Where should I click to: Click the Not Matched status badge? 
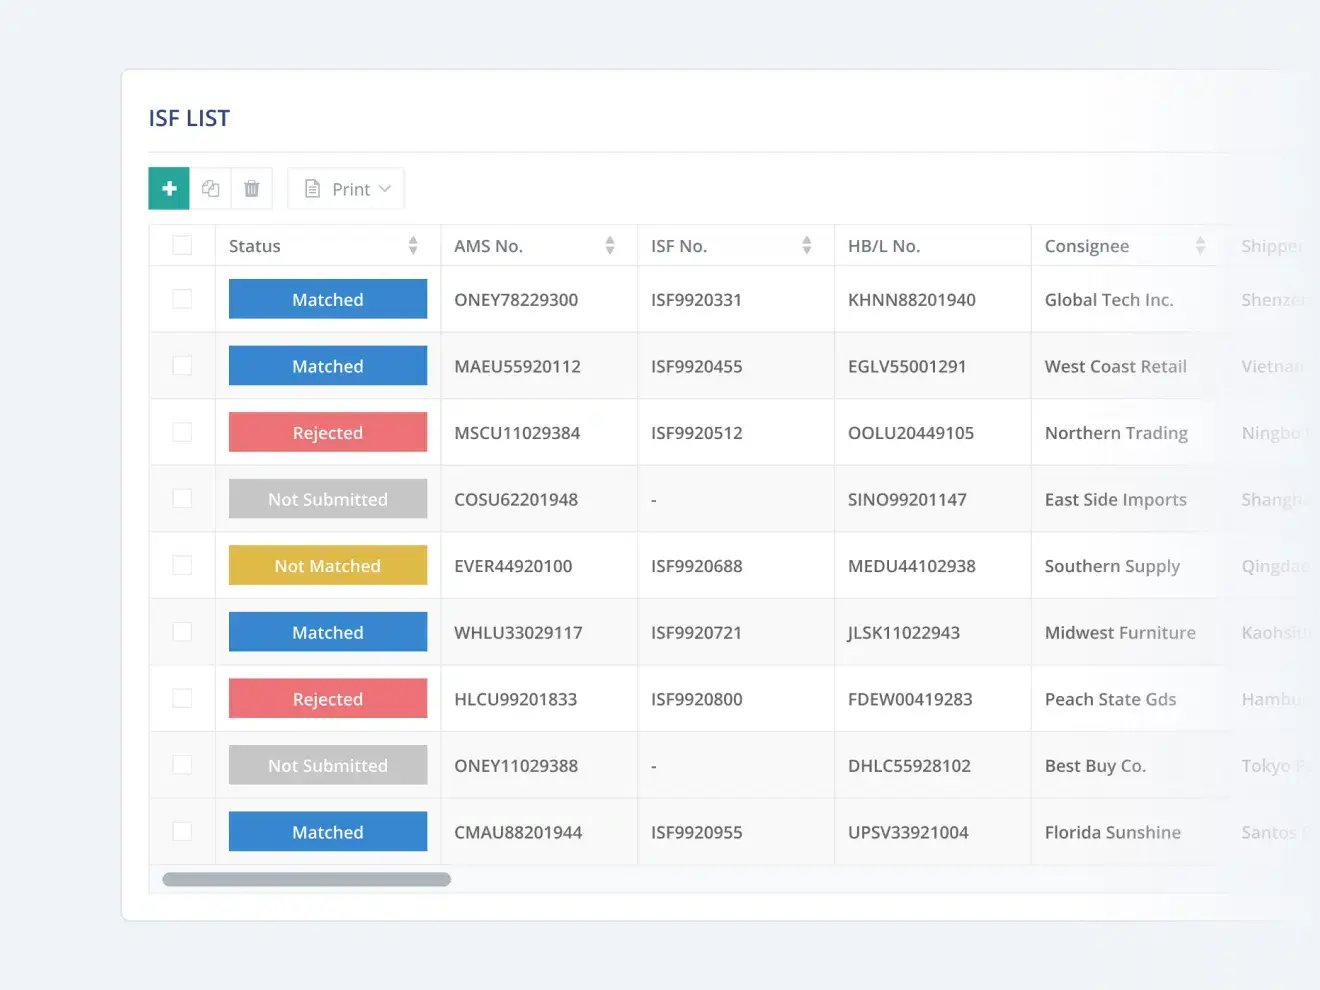click(x=328, y=565)
